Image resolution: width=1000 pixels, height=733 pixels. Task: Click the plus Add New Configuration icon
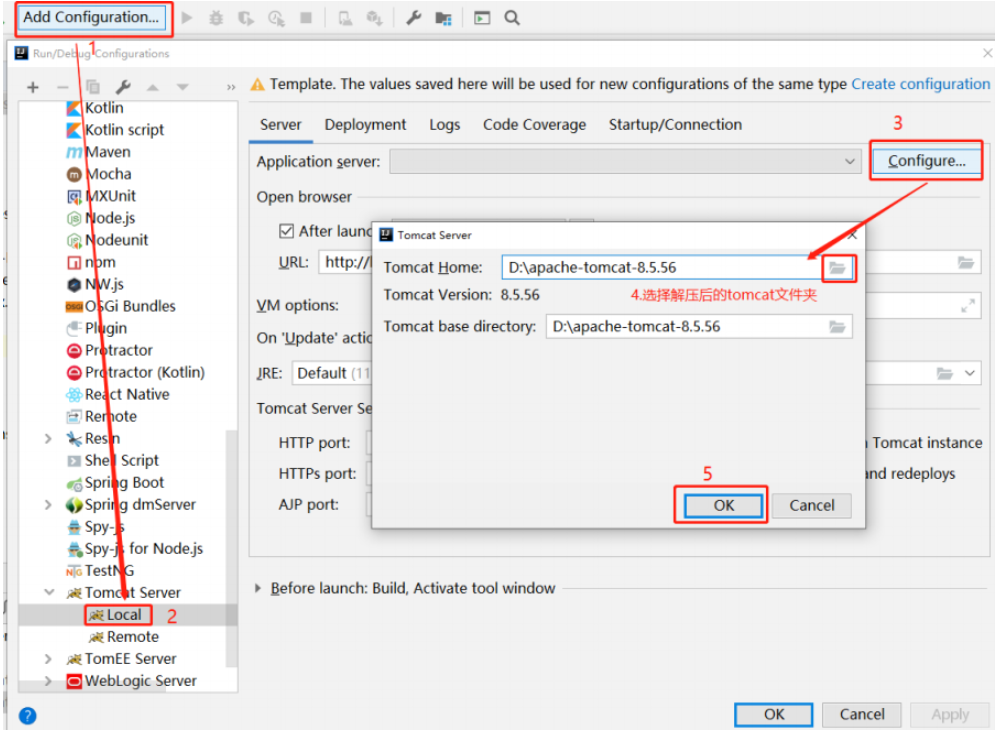[33, 87]
